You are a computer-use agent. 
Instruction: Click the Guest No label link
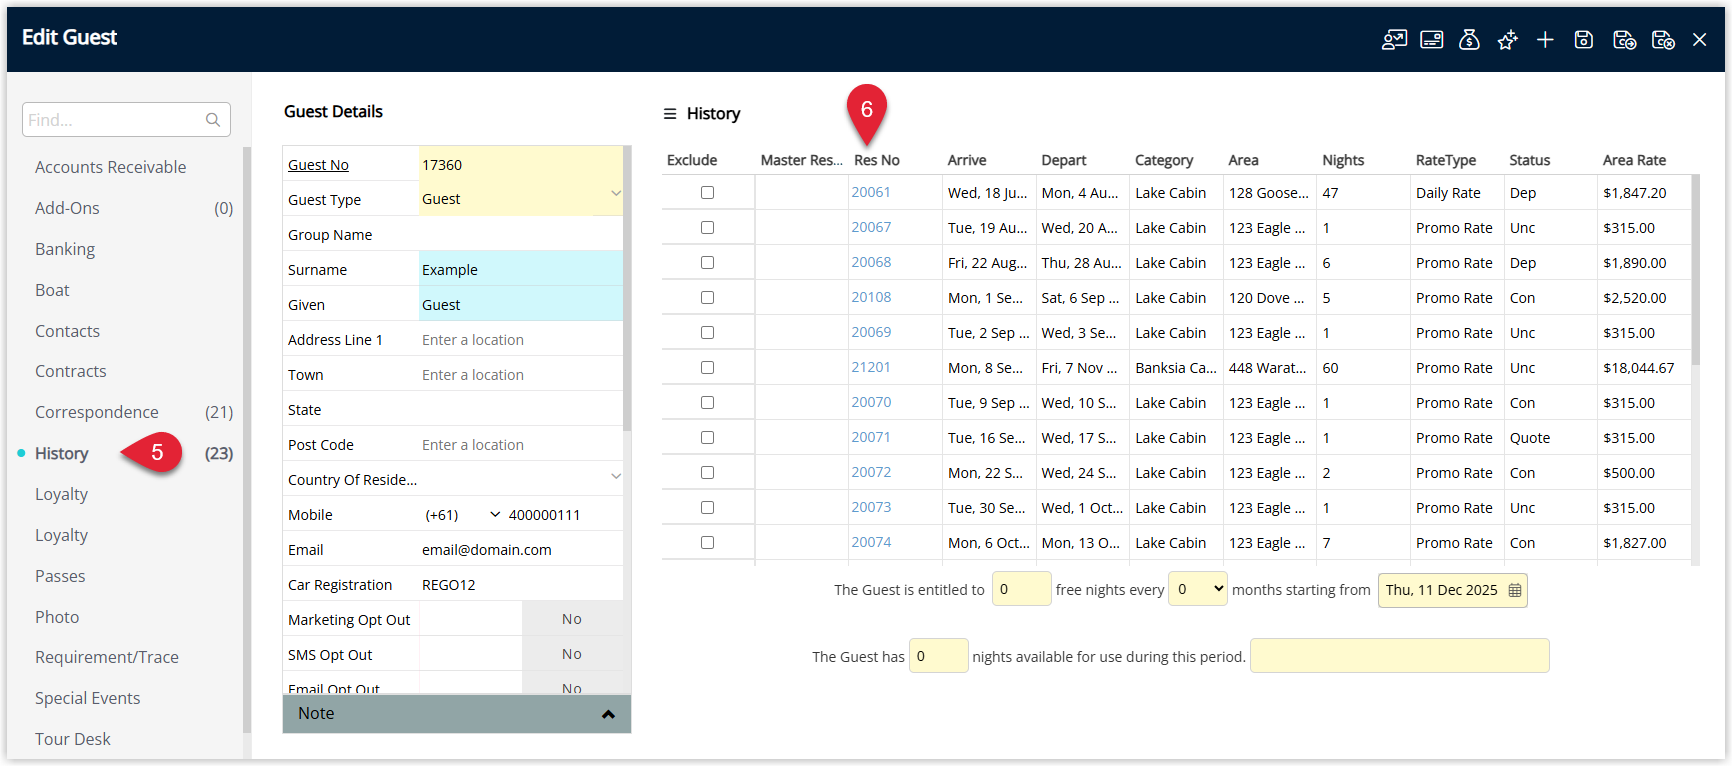click(x=318, y=165)
